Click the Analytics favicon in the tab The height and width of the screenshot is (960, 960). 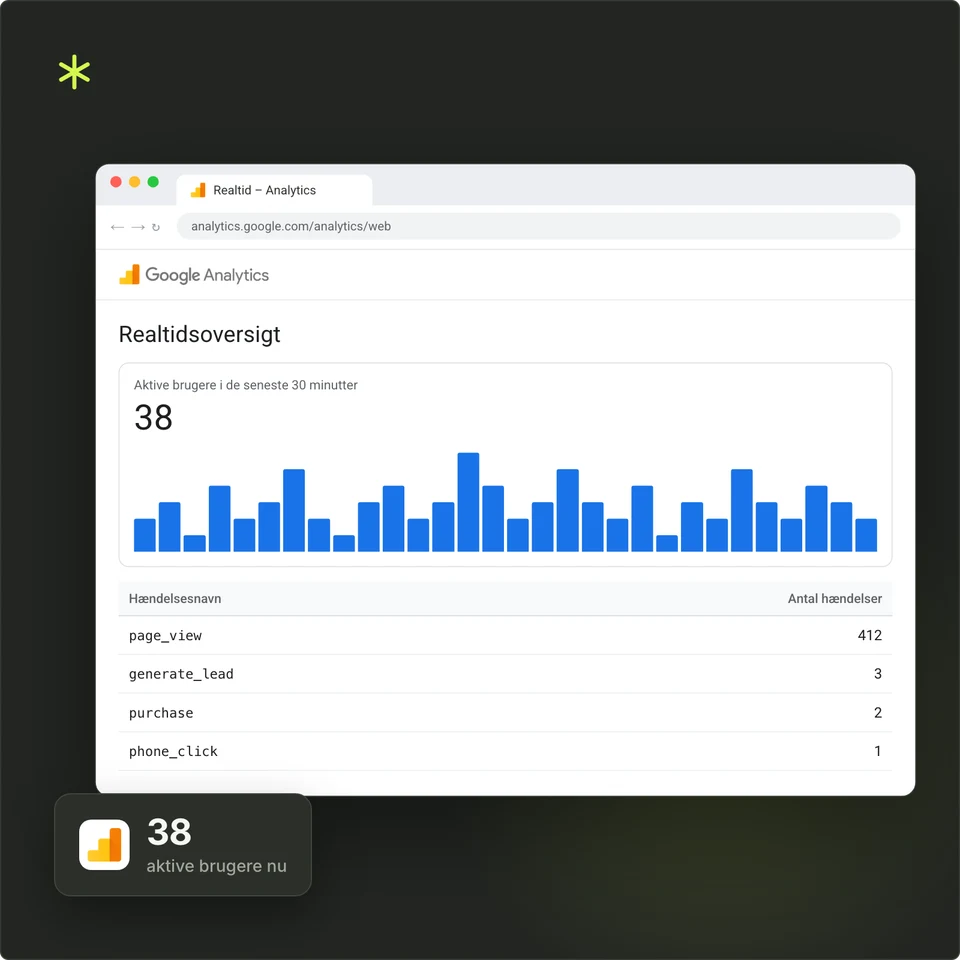click(x=198, y=190)
